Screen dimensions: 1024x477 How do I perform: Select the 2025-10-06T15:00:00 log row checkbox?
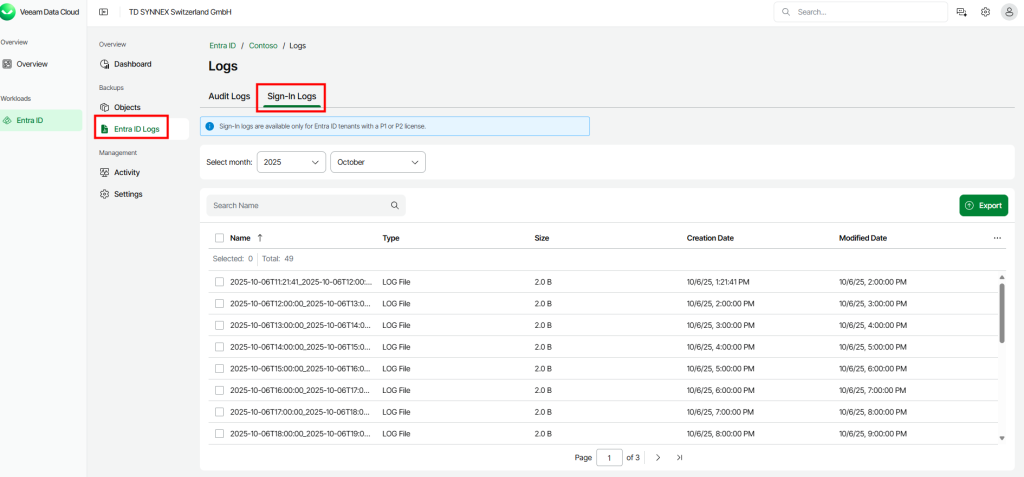(219, 368)
